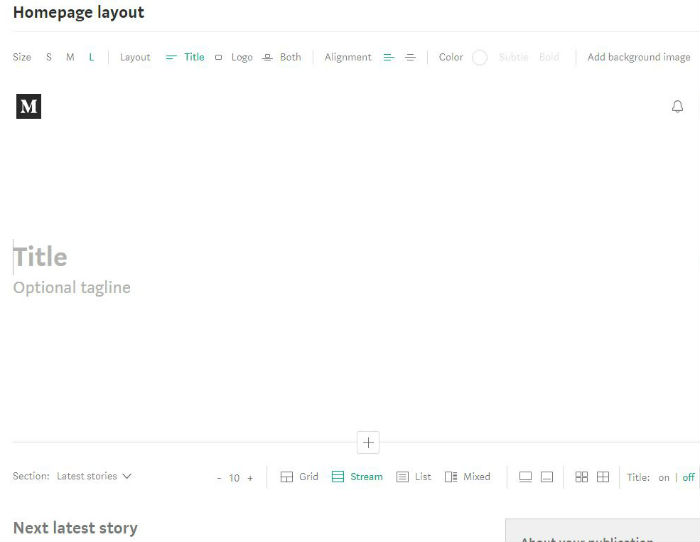The image size is (700, 542).
Task: Select the Both header layout
Action: [282, 58]
